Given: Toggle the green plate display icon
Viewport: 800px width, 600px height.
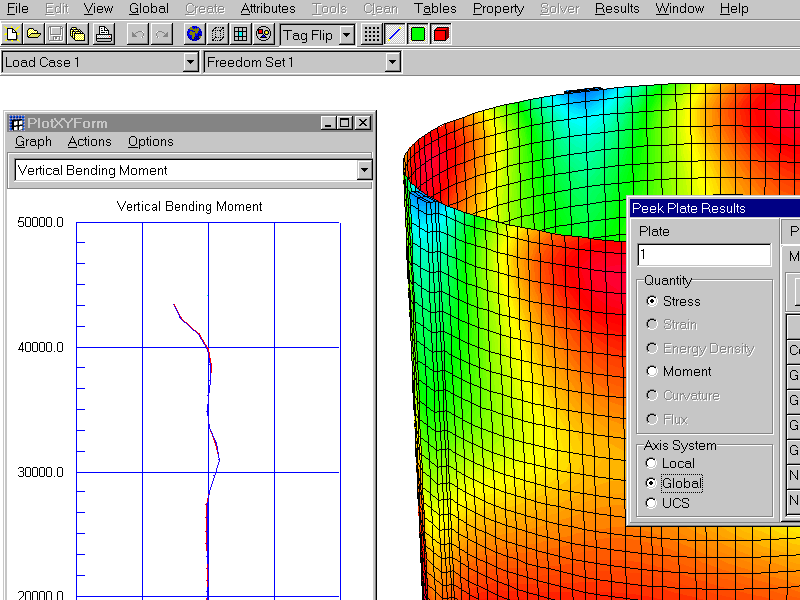Looking at the screenshot, I should coord(417,34).
